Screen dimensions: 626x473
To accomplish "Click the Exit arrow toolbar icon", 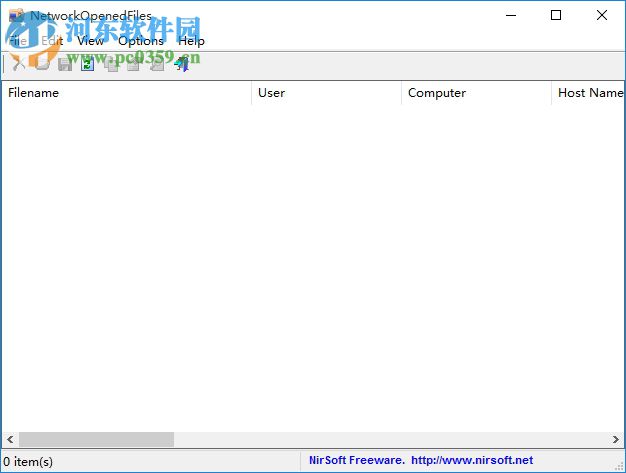I will [181, 64].
